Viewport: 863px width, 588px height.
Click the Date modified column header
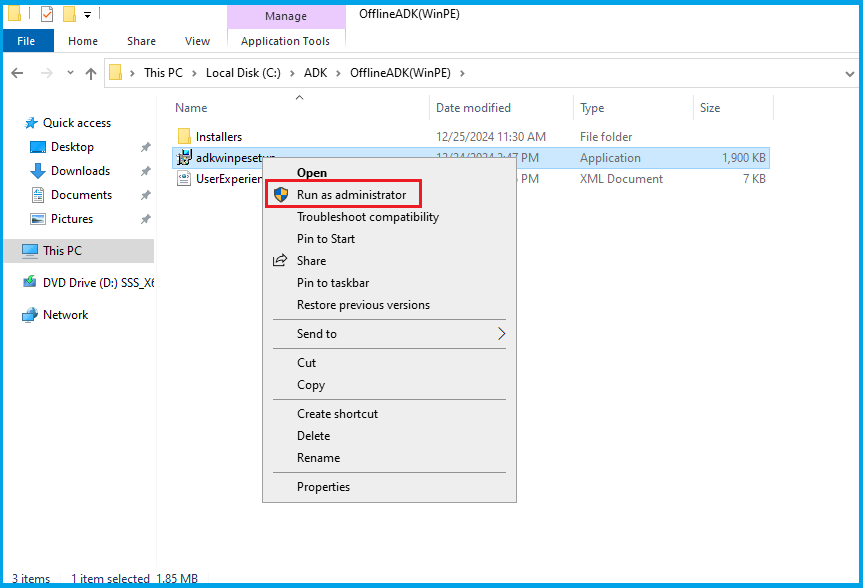tap(473, 108)
